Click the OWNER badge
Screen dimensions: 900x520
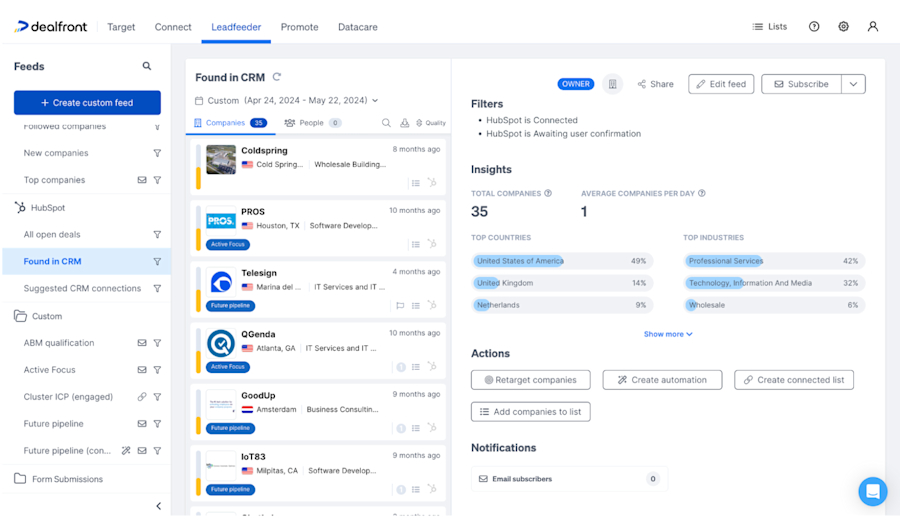(576, 84)
